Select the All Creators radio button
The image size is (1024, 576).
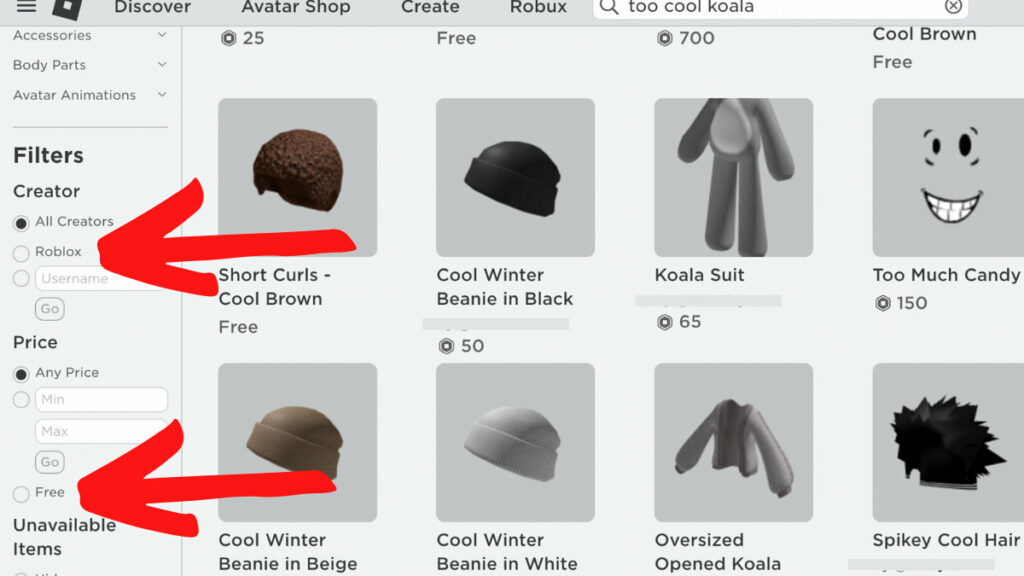click(x=21, y=223)
